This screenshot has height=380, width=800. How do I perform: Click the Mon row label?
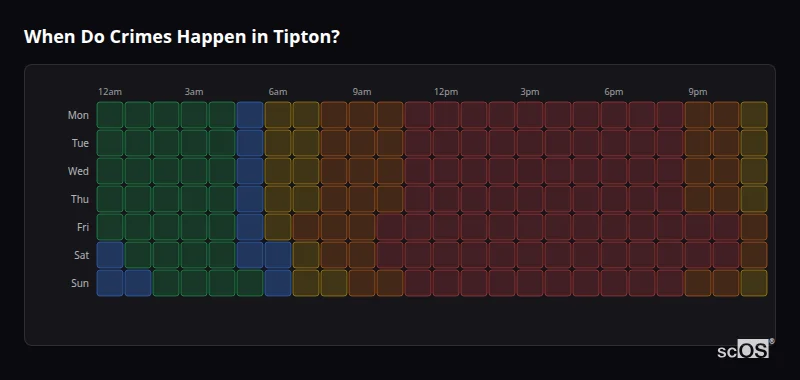[78, 115]
